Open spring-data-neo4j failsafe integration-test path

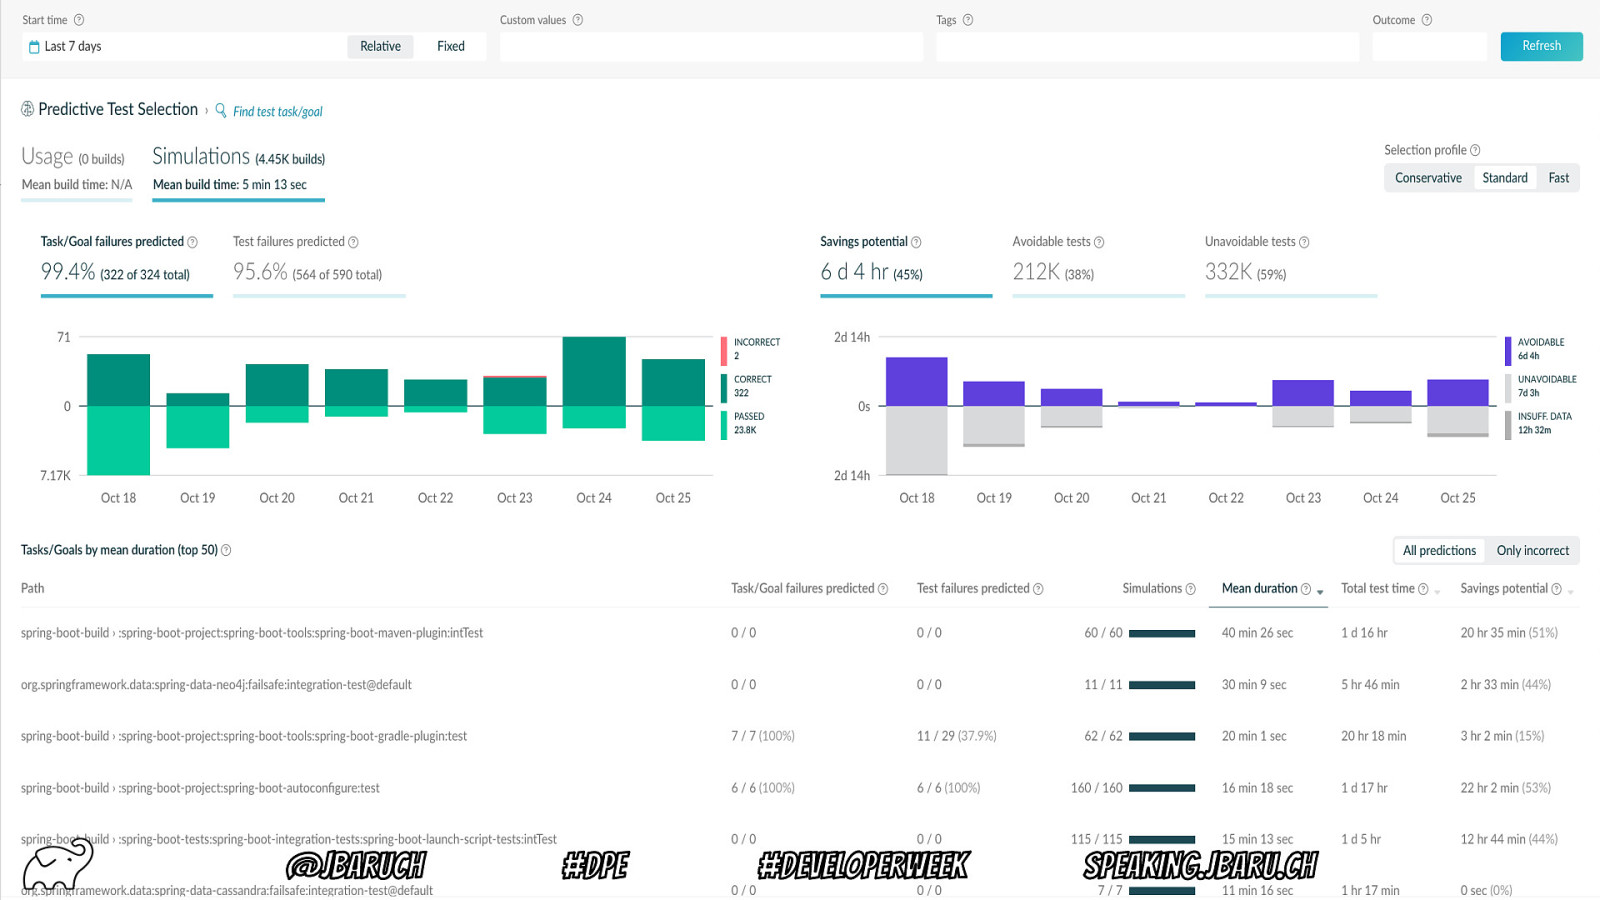tap(216, 685)
